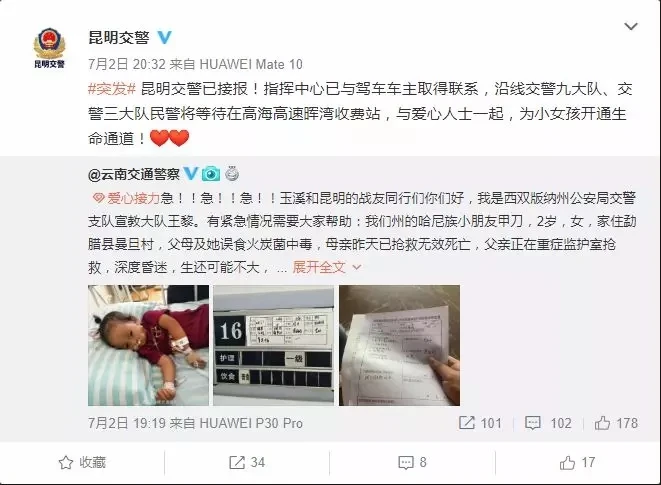Open the 7月2日 20:32 post timestamp
The image size is (661, 485).
pos(127,64)
